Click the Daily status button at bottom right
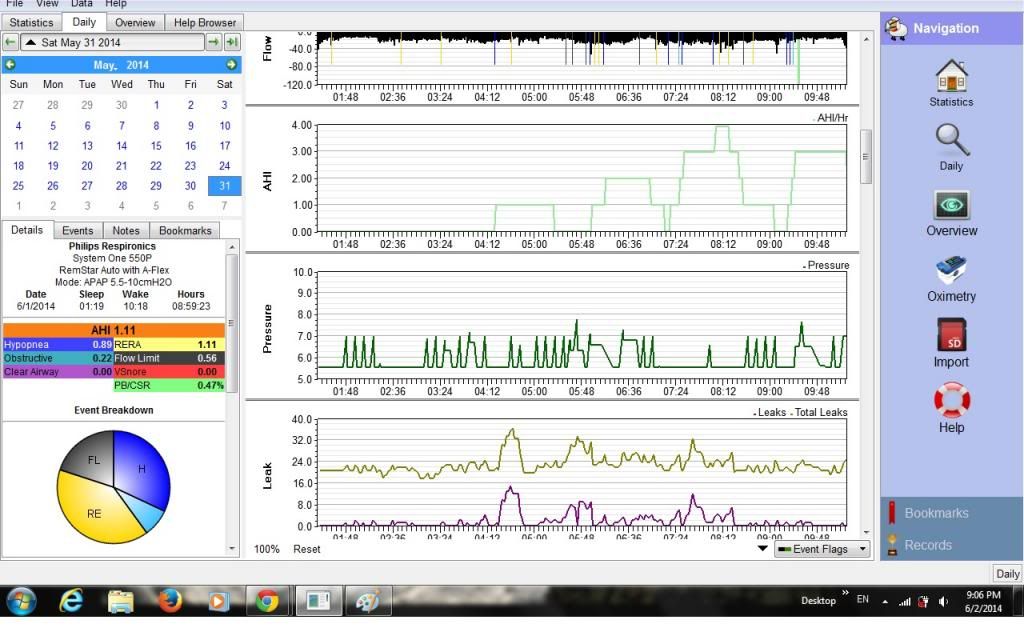1024x640 pixels. (1007, 573)
